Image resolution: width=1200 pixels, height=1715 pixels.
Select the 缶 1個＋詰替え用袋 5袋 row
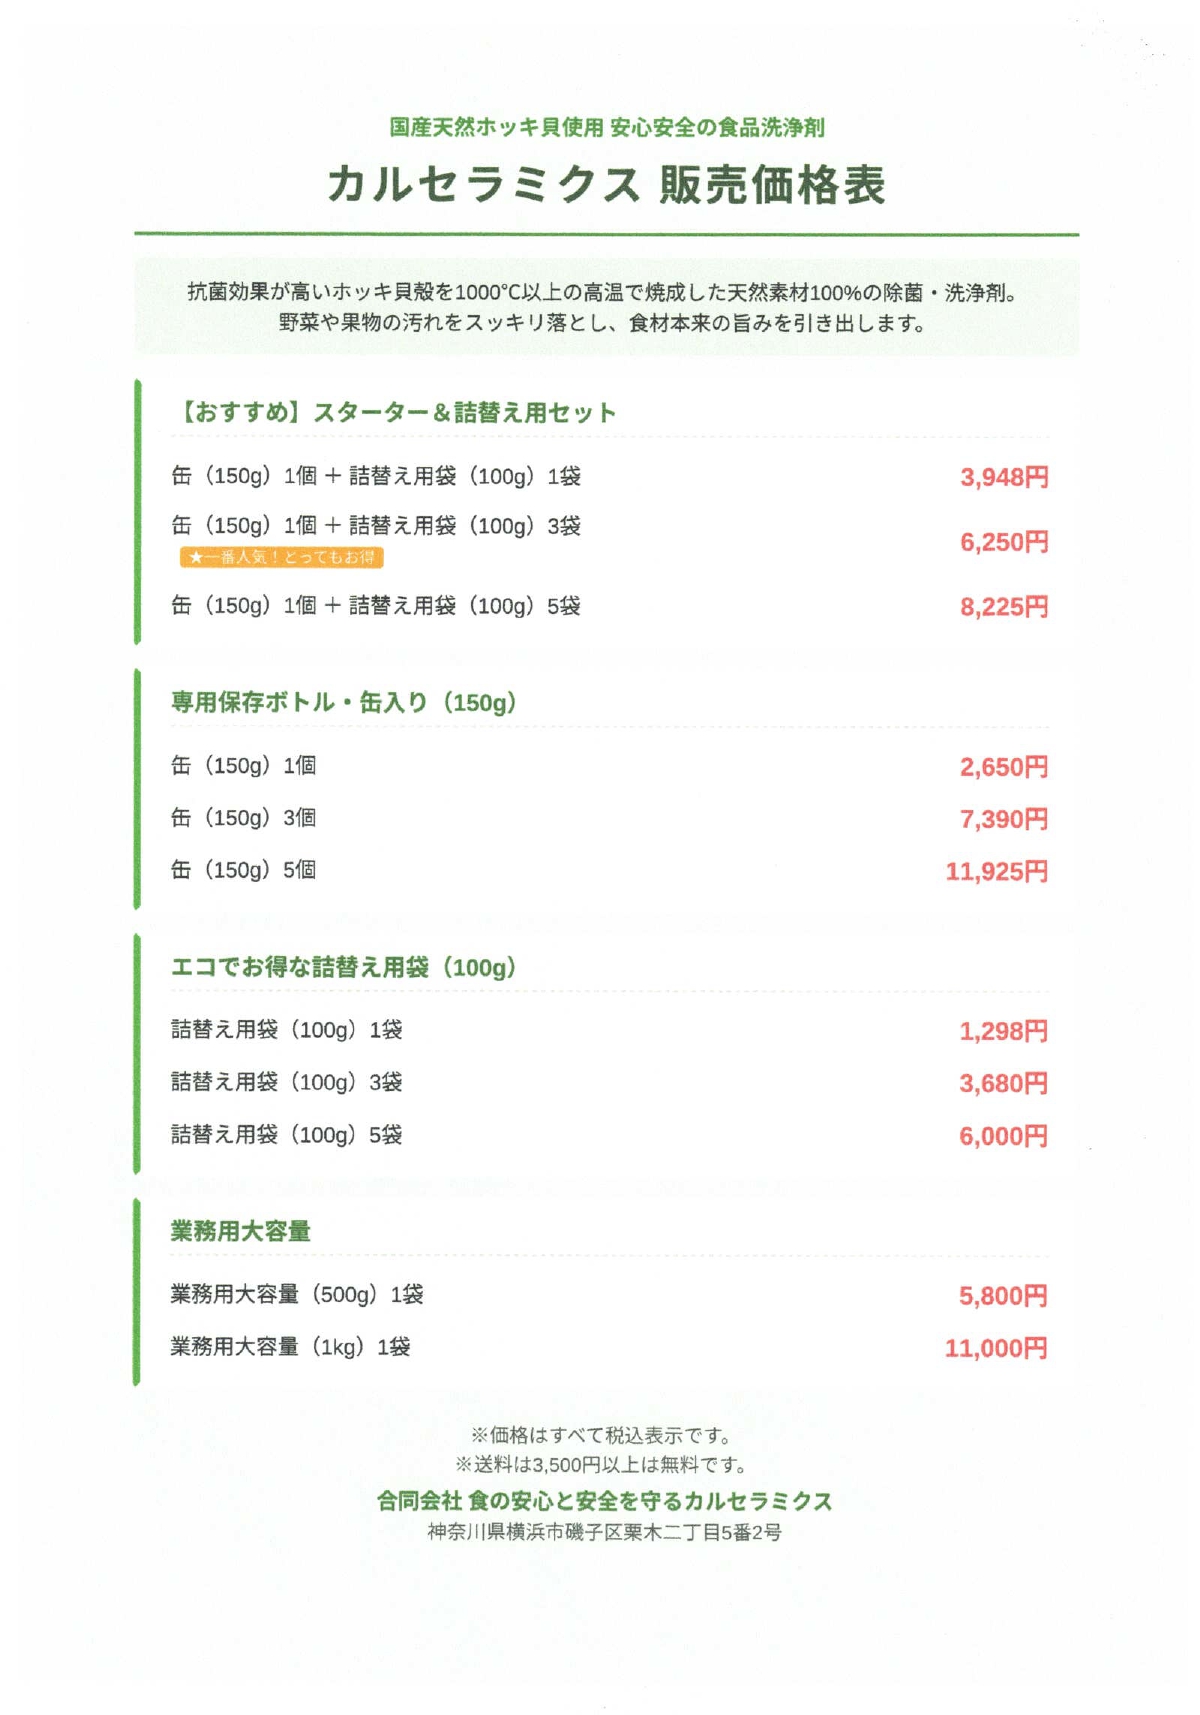(610, 606)
